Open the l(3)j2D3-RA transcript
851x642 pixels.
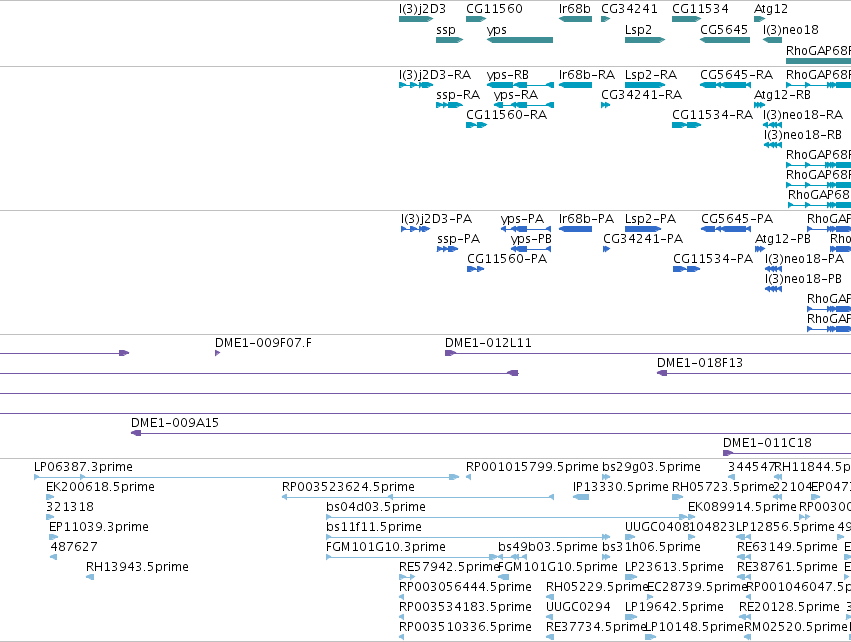pos(416,85)
